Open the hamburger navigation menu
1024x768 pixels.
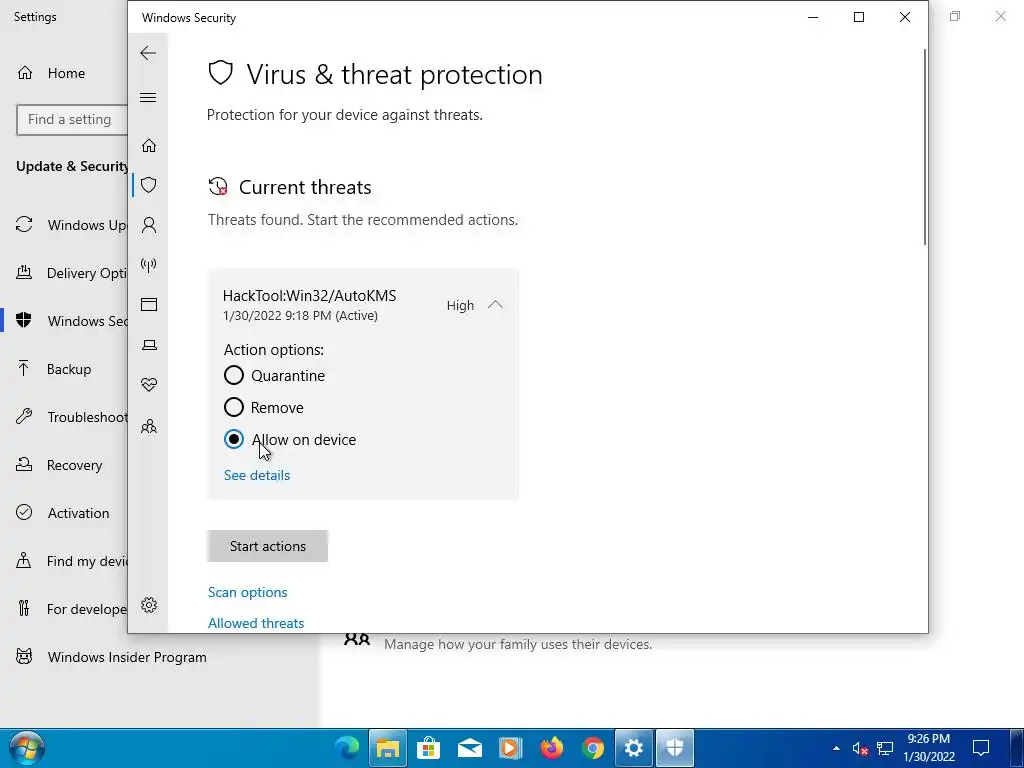point(148,97)
